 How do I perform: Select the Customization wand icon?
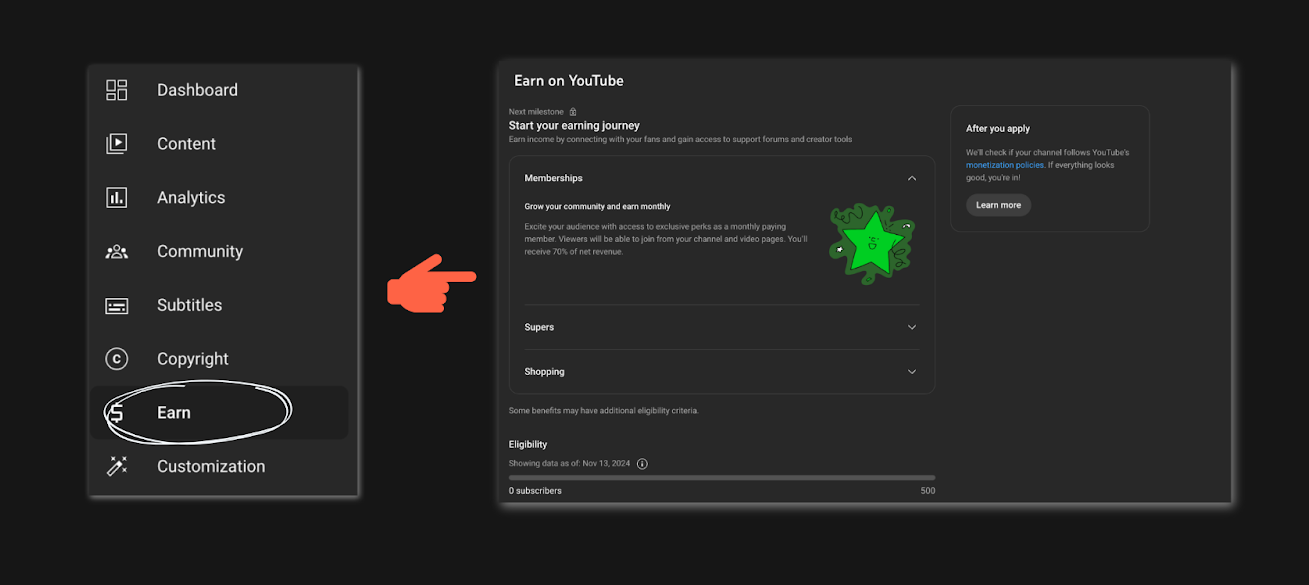point(116,466)
